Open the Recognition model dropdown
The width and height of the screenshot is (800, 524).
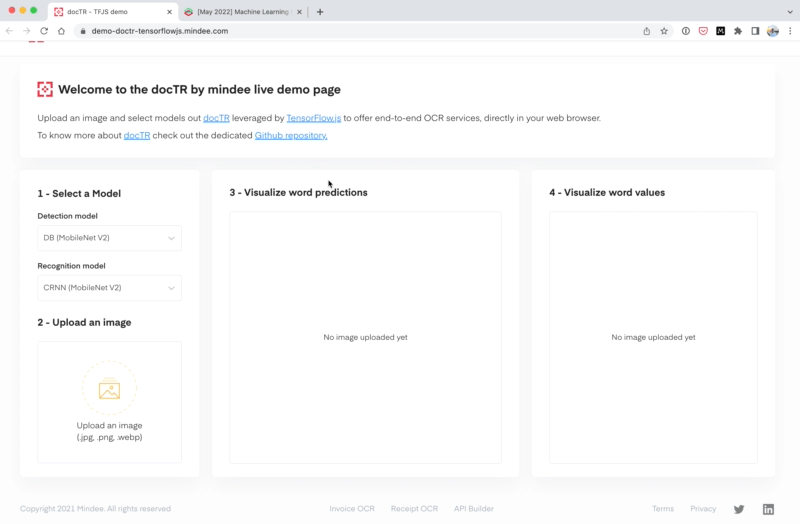[x=109, y=288]
